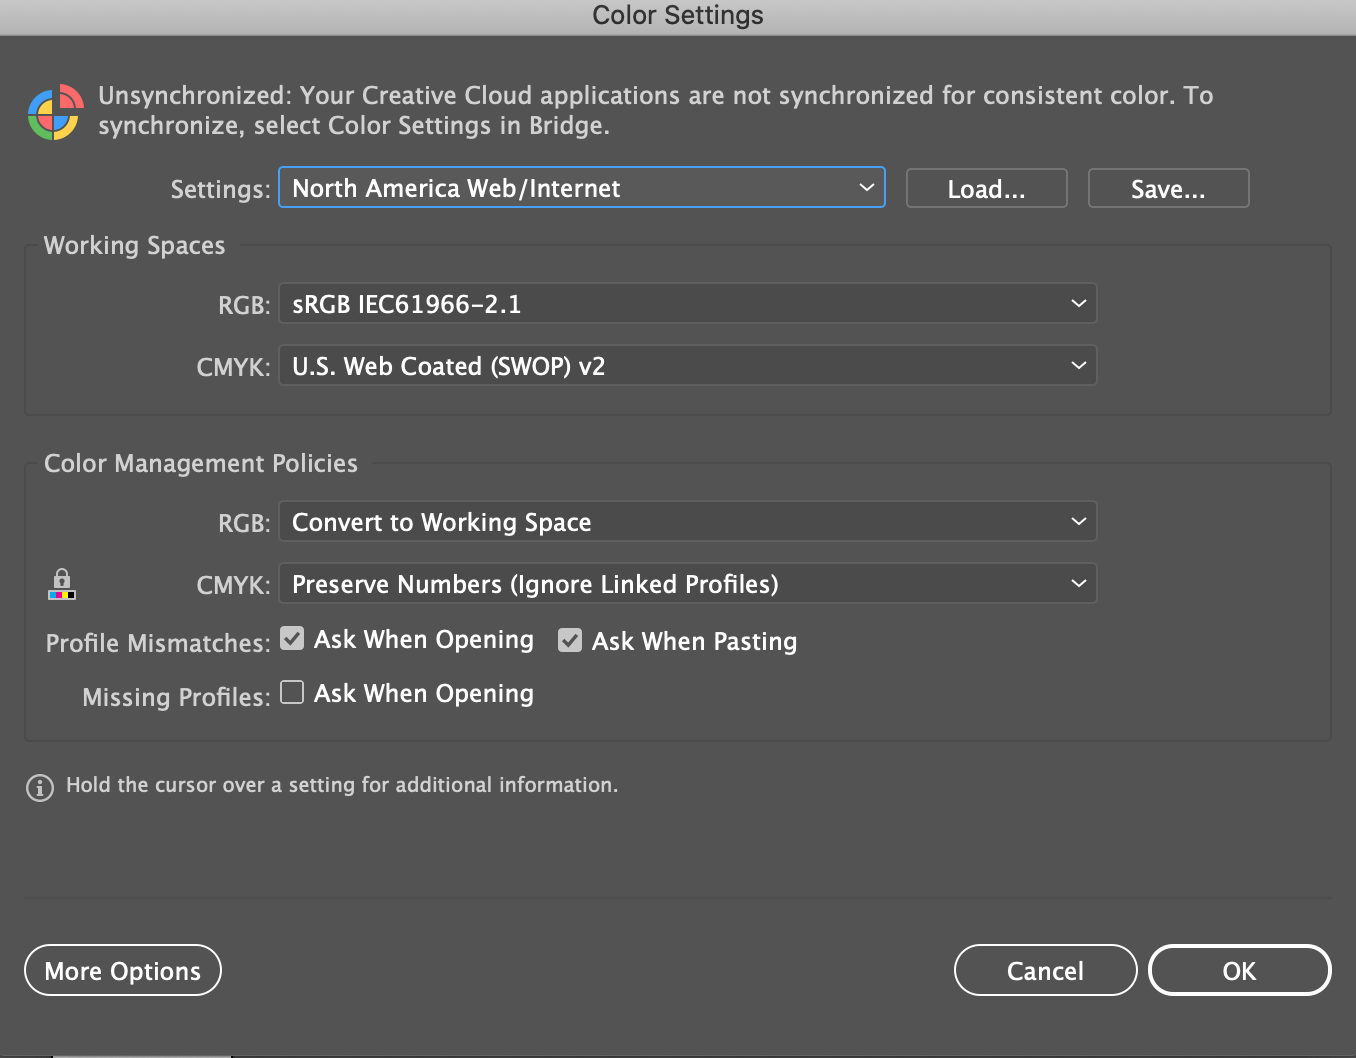Save the current color settings
The height and width of the screenshot is (1058, 1356).
click(1167, 187)
